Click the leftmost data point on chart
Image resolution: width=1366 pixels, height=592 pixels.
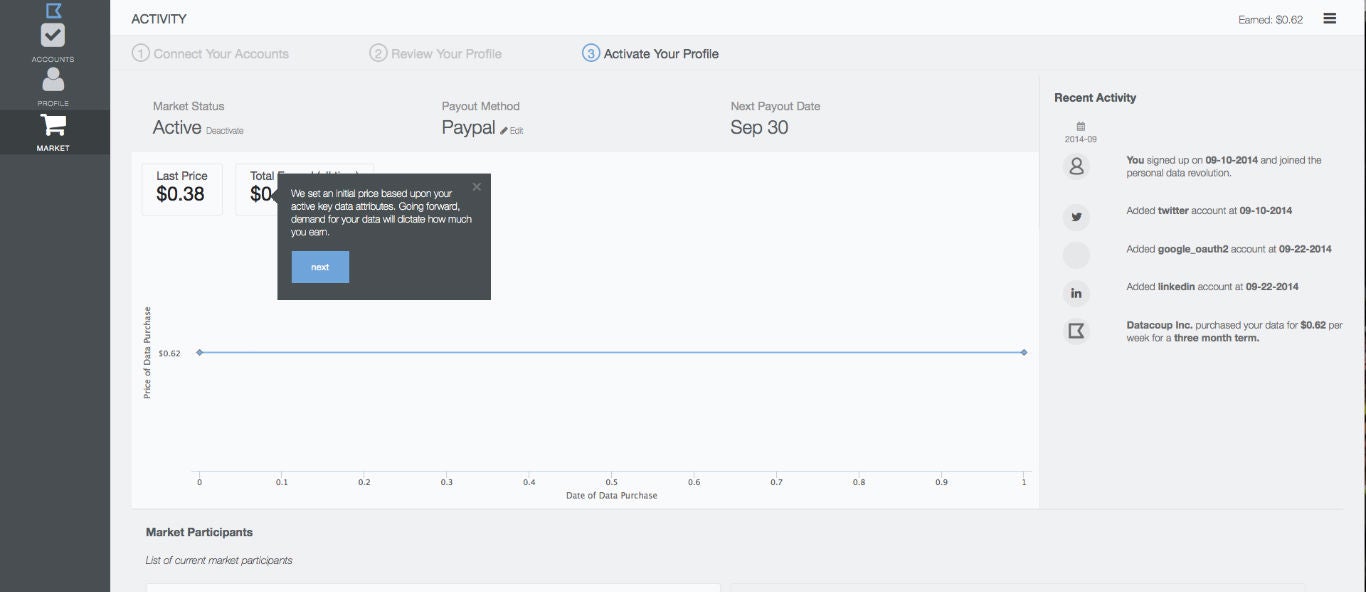(200, 352)
